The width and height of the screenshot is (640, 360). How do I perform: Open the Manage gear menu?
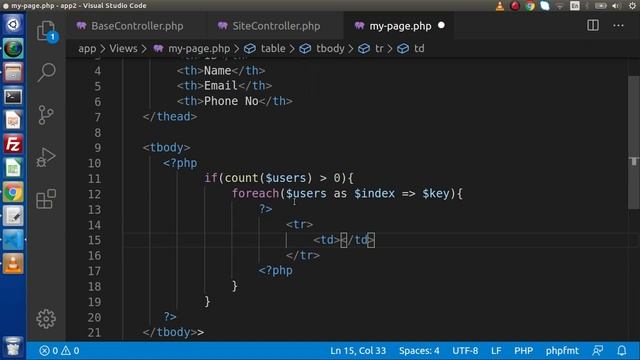coord(46,318)
